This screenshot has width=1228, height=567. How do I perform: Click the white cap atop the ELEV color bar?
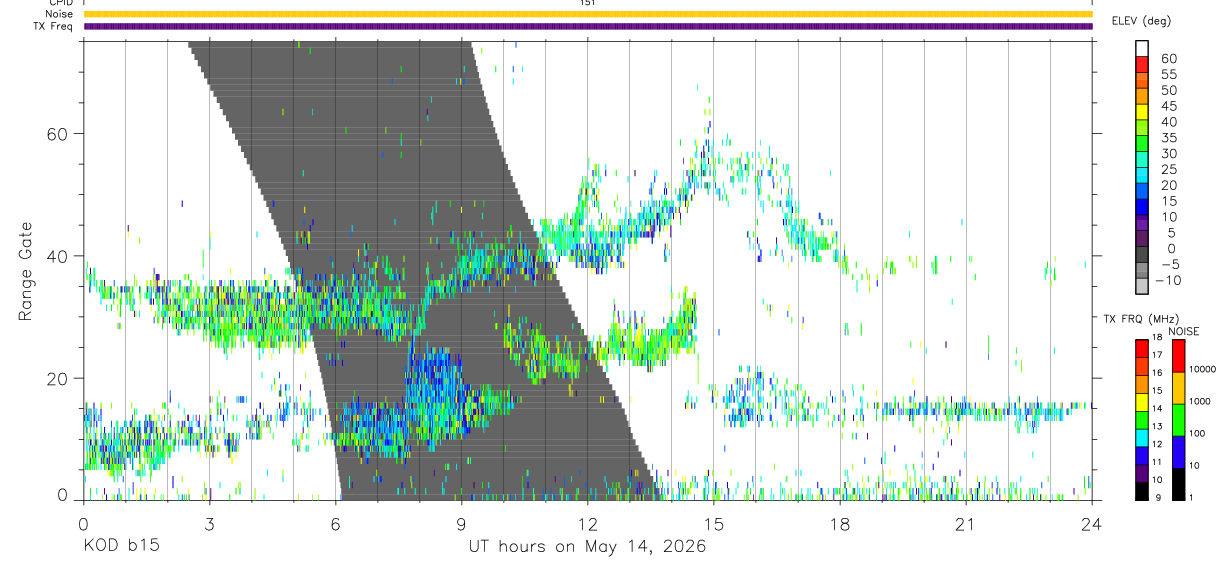point(1142,50)
